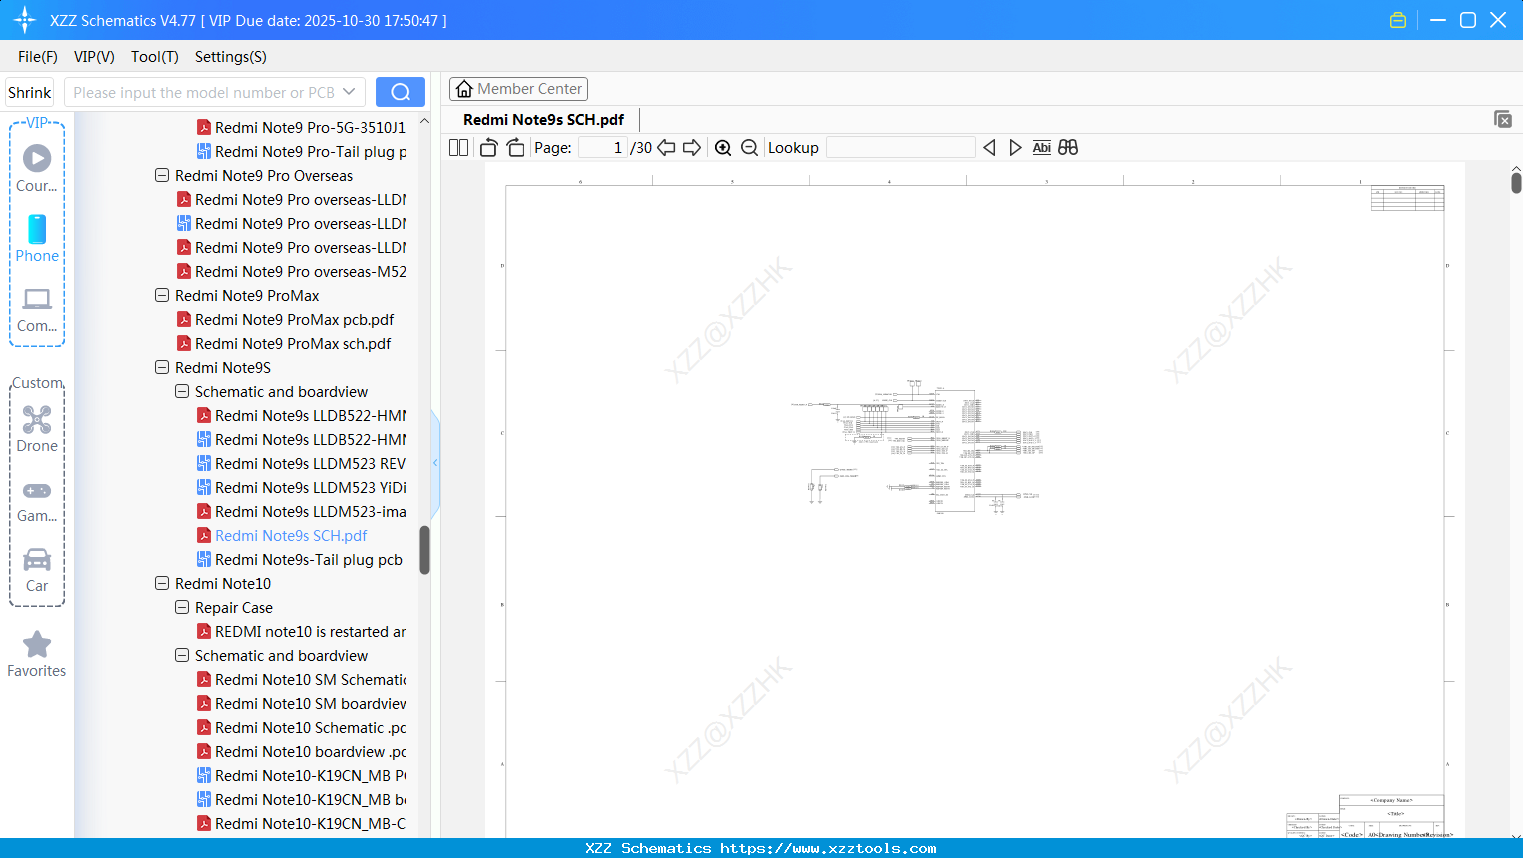Click the home icon in Member Center
The height and width of the screenshot is (858, 1523).
coord(464,89)
